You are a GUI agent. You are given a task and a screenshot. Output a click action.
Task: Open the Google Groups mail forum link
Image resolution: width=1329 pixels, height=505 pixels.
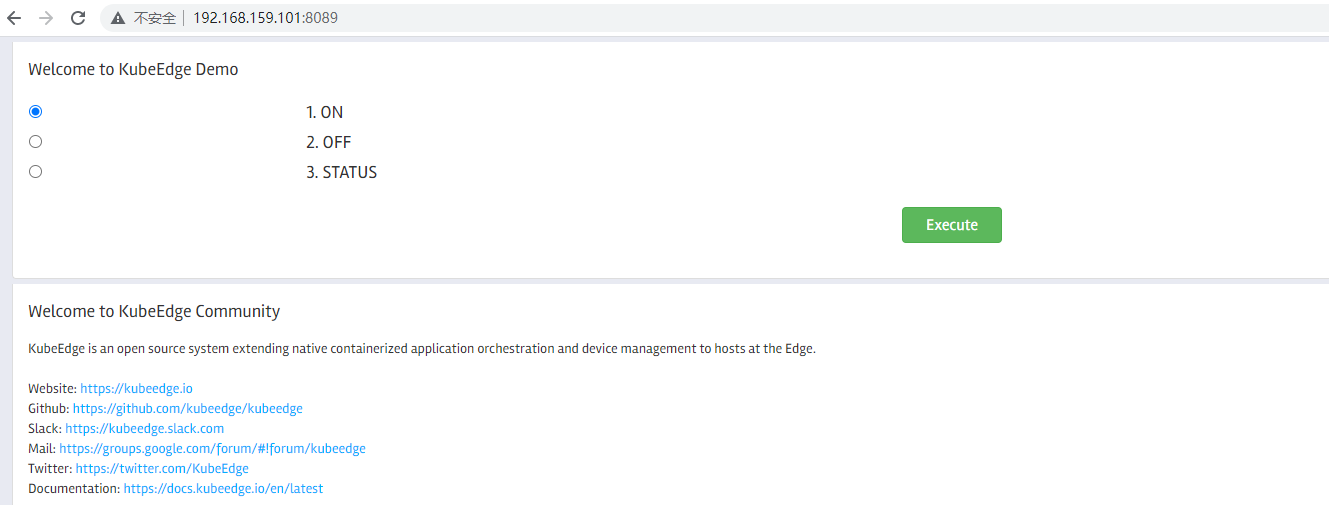[x=212, y=448]
